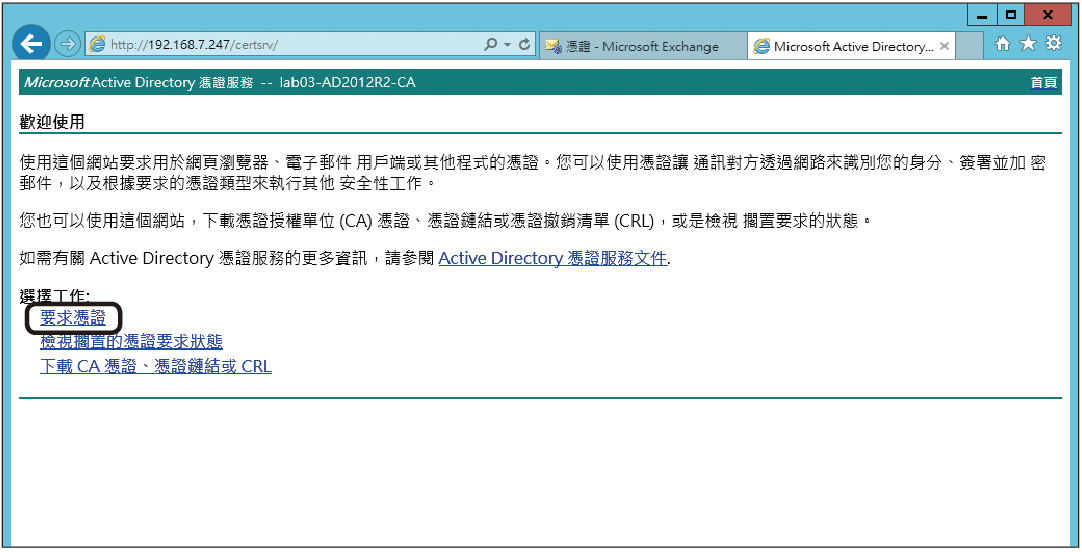
Task: Click the 首頁 link in the header
Action: [x=1043, y=83]
